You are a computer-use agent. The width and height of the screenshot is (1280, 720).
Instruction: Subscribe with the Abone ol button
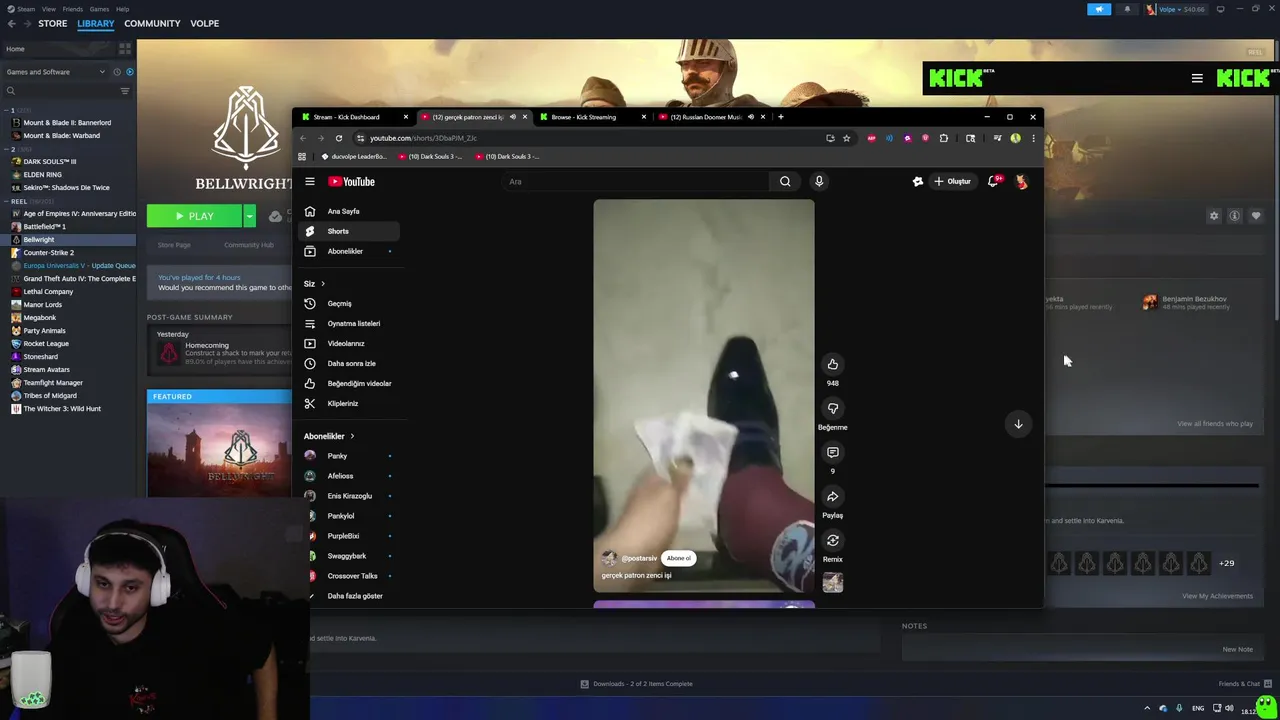click(679, 558)
